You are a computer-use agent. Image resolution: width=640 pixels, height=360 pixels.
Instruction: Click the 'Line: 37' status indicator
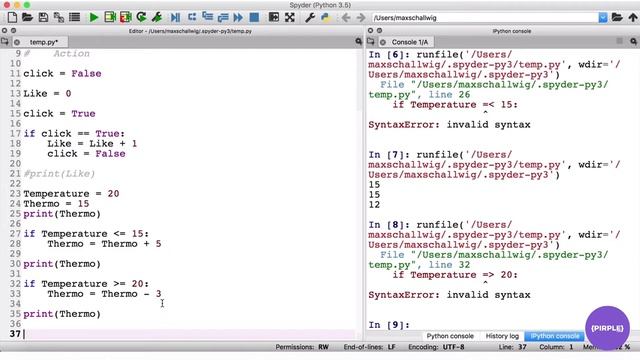coord(512,347)
